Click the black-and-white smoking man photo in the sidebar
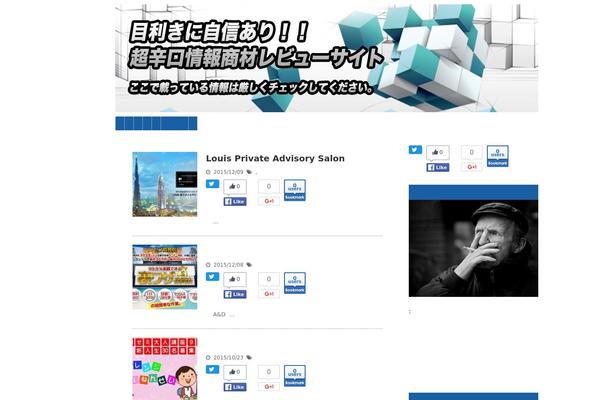 (473, 248)
